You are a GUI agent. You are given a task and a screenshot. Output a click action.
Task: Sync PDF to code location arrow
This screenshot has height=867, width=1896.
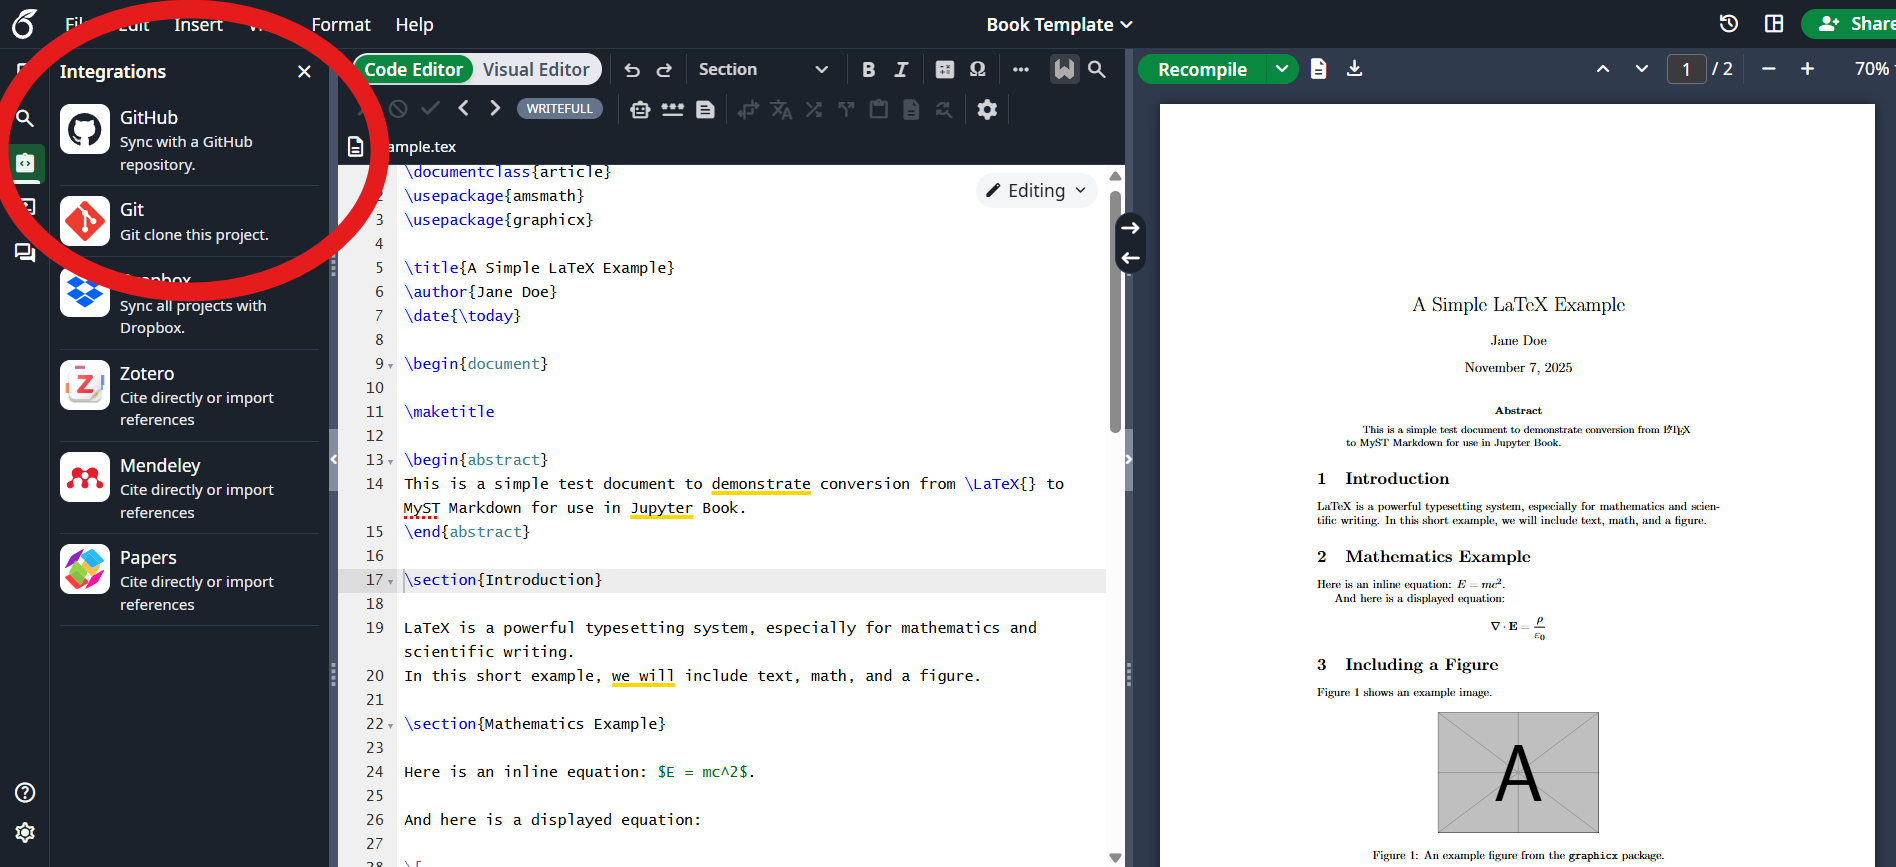pyautogui.click(x=1130, y=258)
